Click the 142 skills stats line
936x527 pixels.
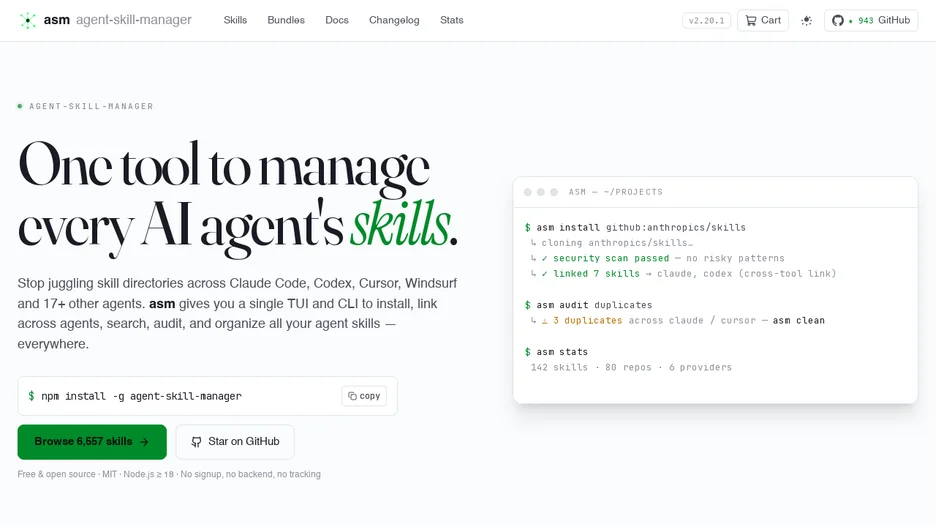click(631, 368)
